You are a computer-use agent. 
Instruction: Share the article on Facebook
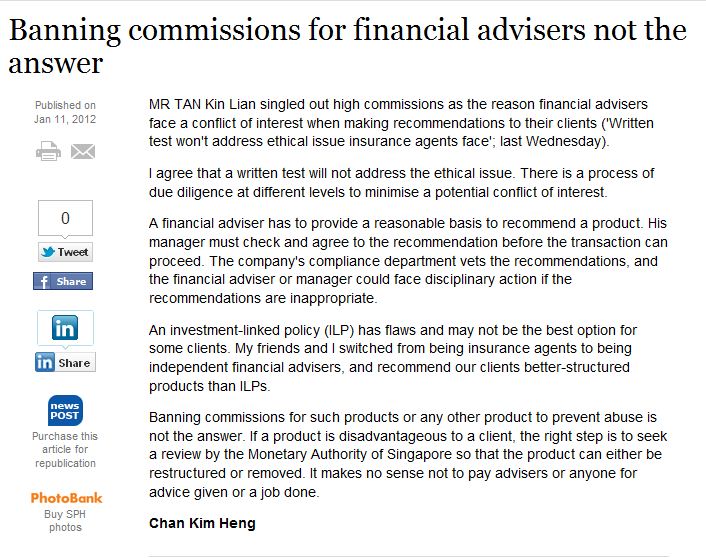click(65, 281)
